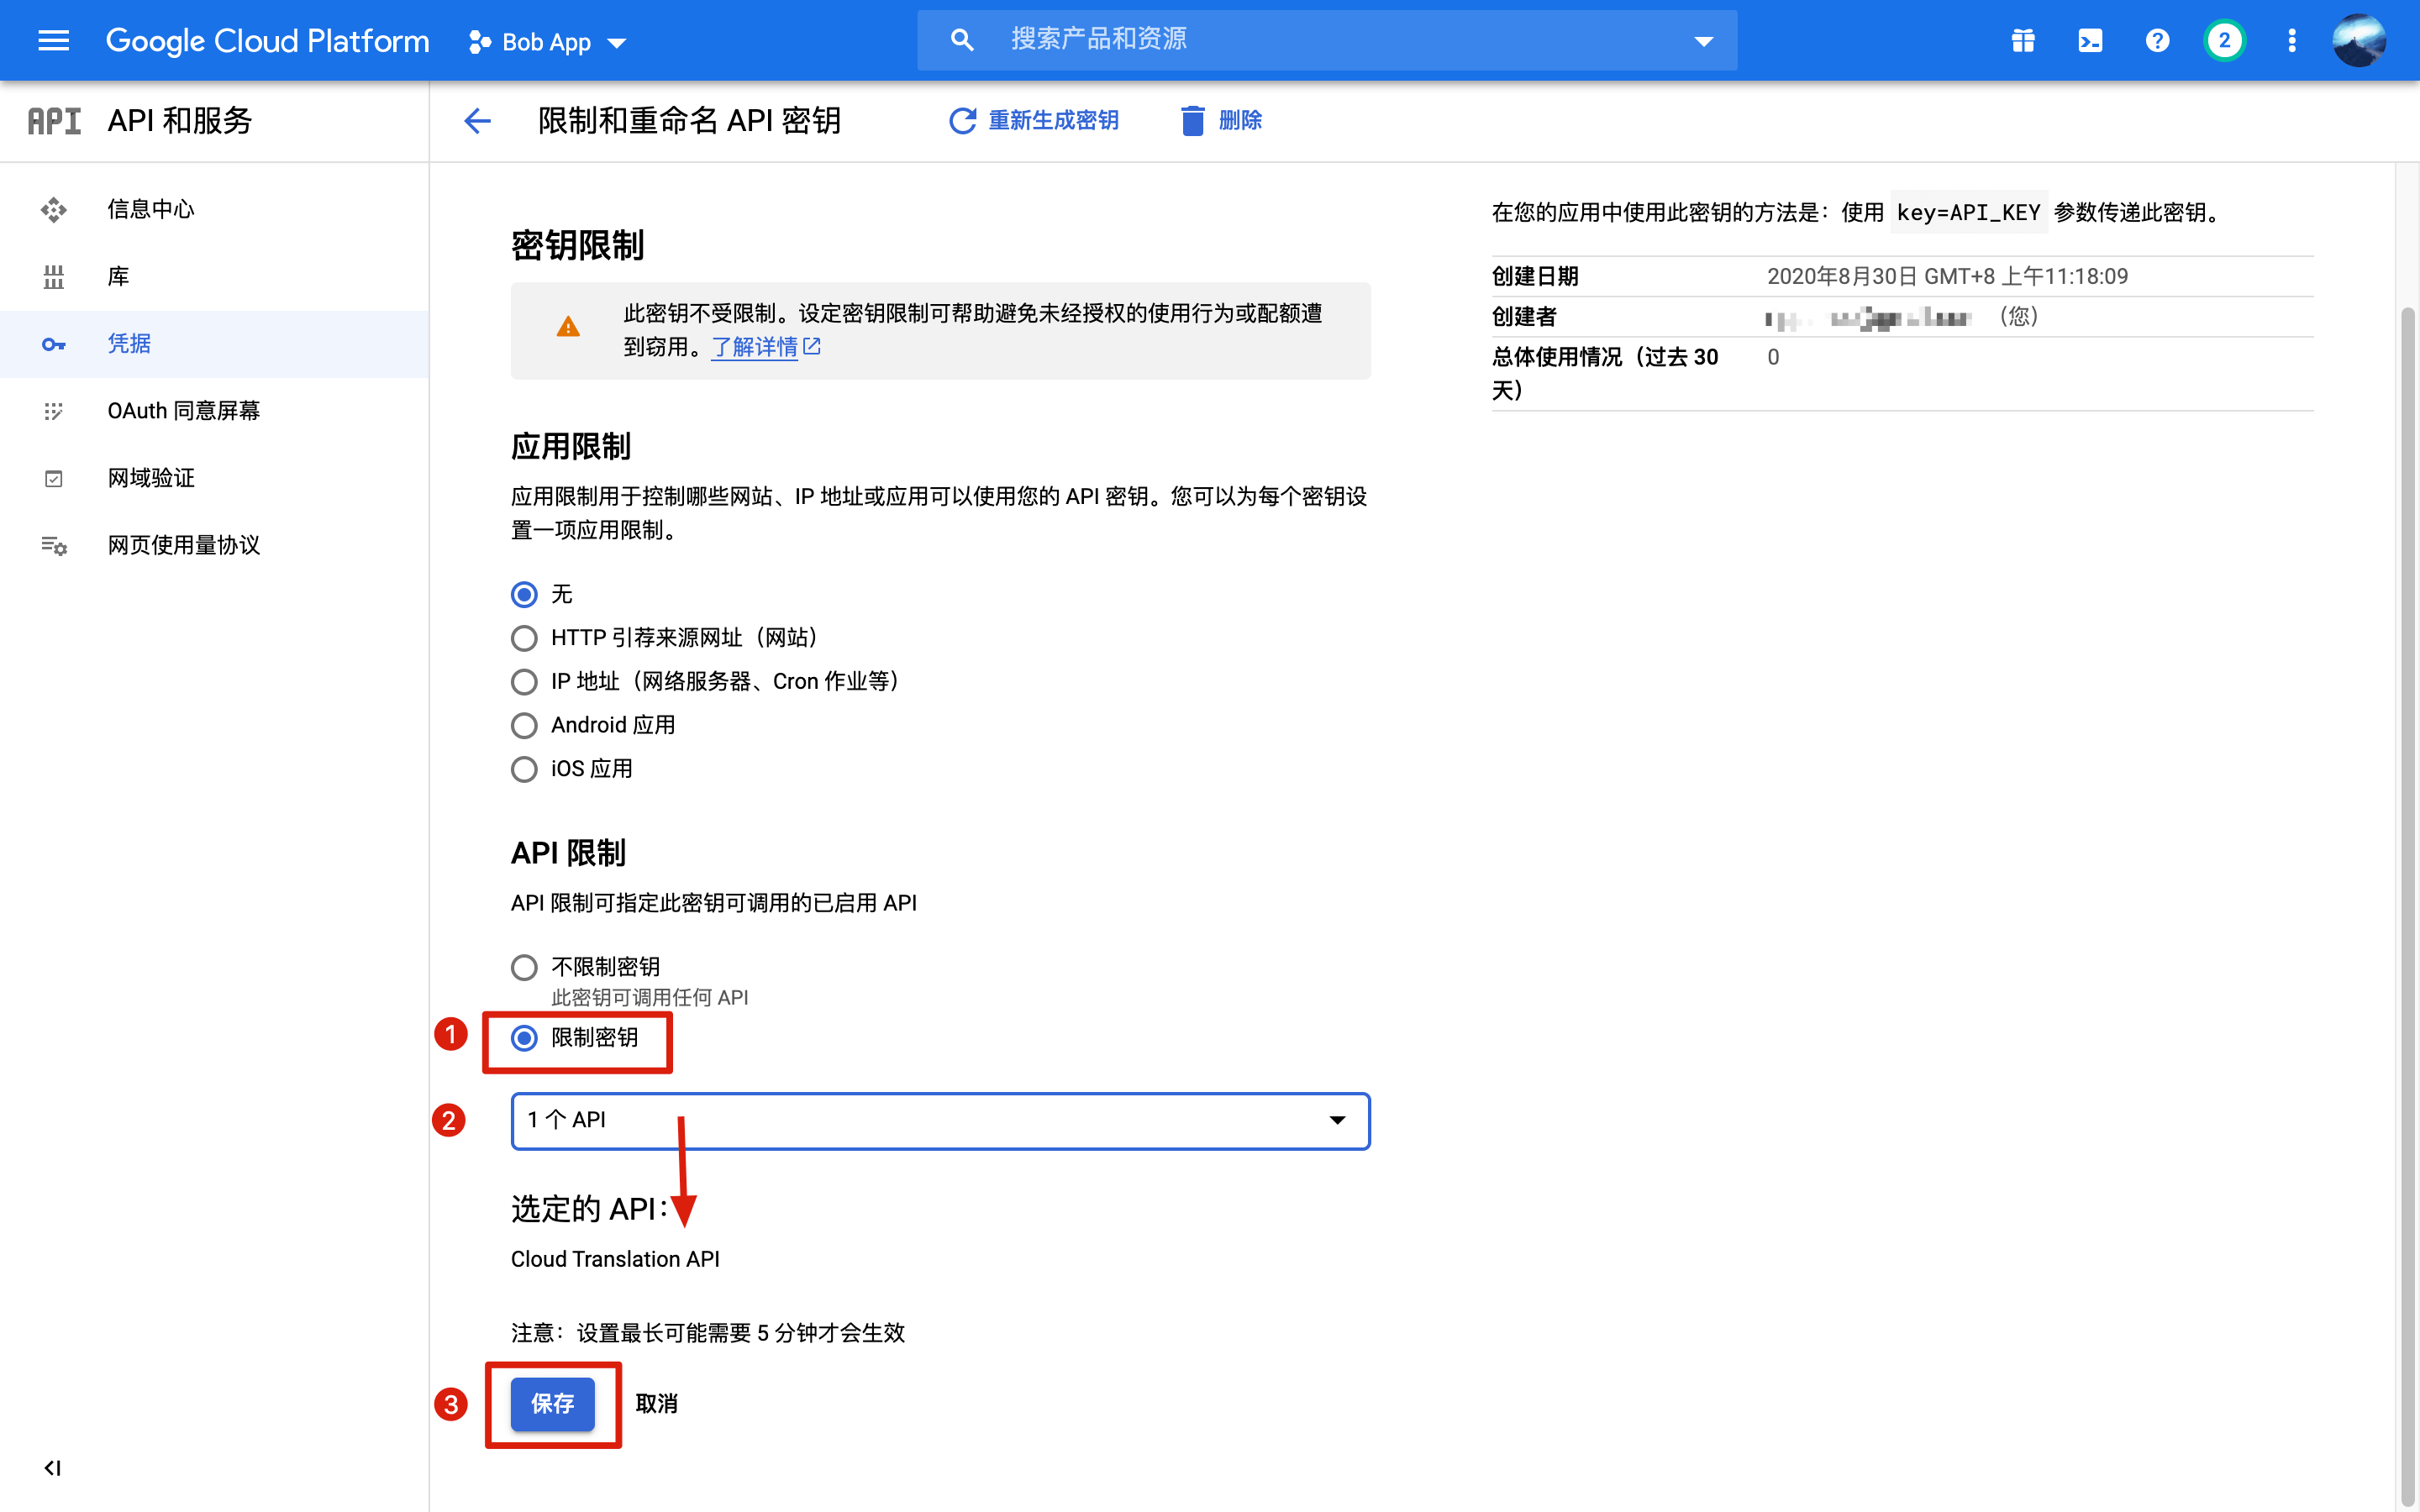
Task: Click the 网页使用量协议 settings icon
Action: click(x=53, y=545)
